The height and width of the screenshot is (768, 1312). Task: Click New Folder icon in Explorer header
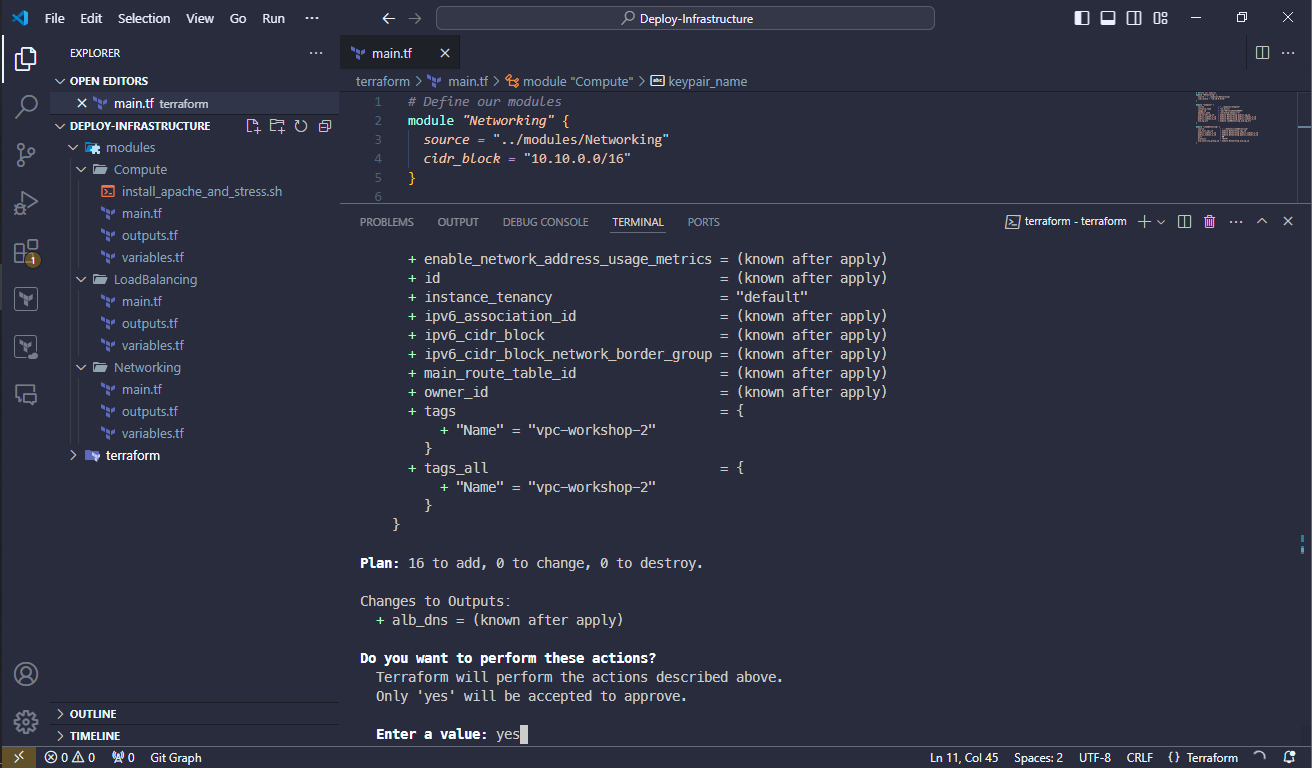point(277,126)
